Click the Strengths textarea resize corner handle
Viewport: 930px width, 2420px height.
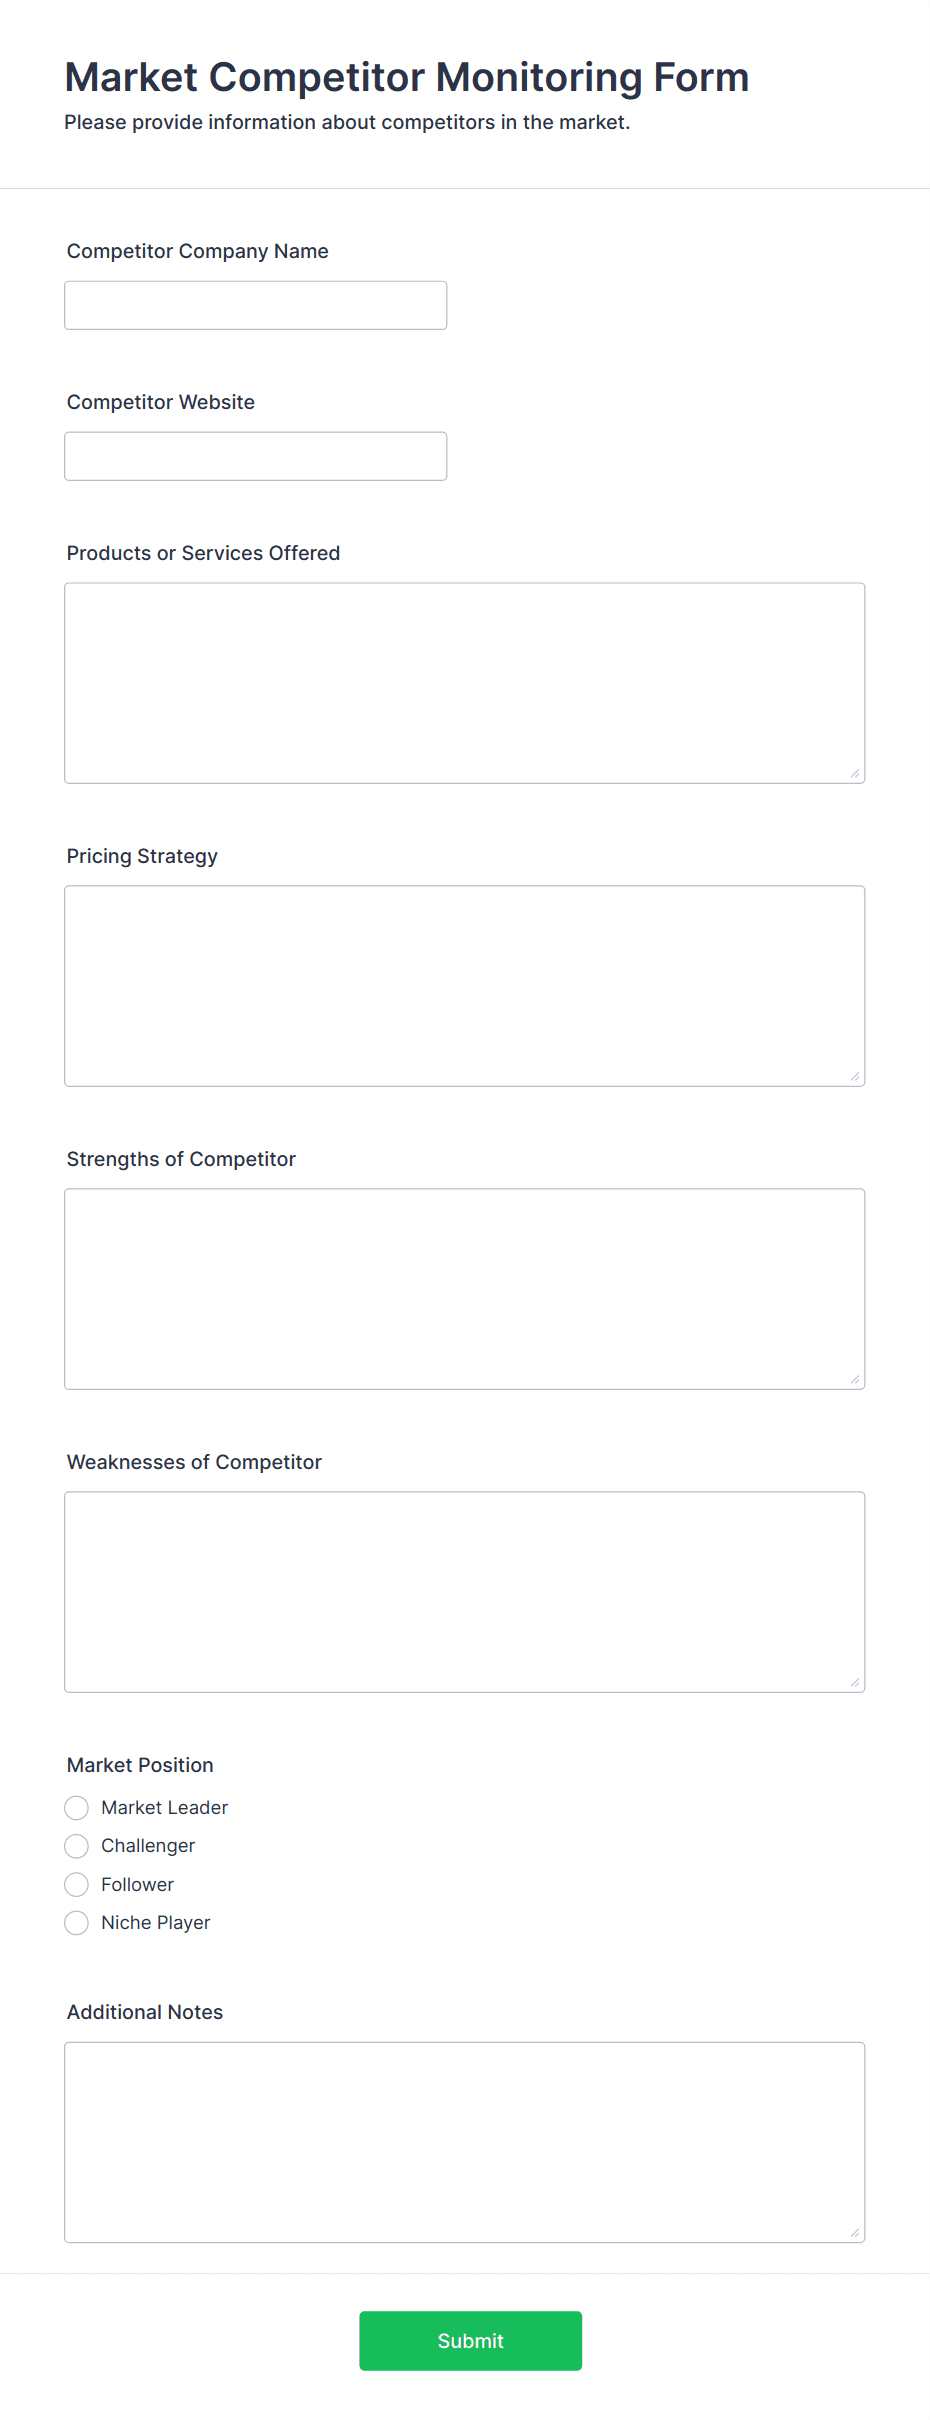click(855, 1379)
